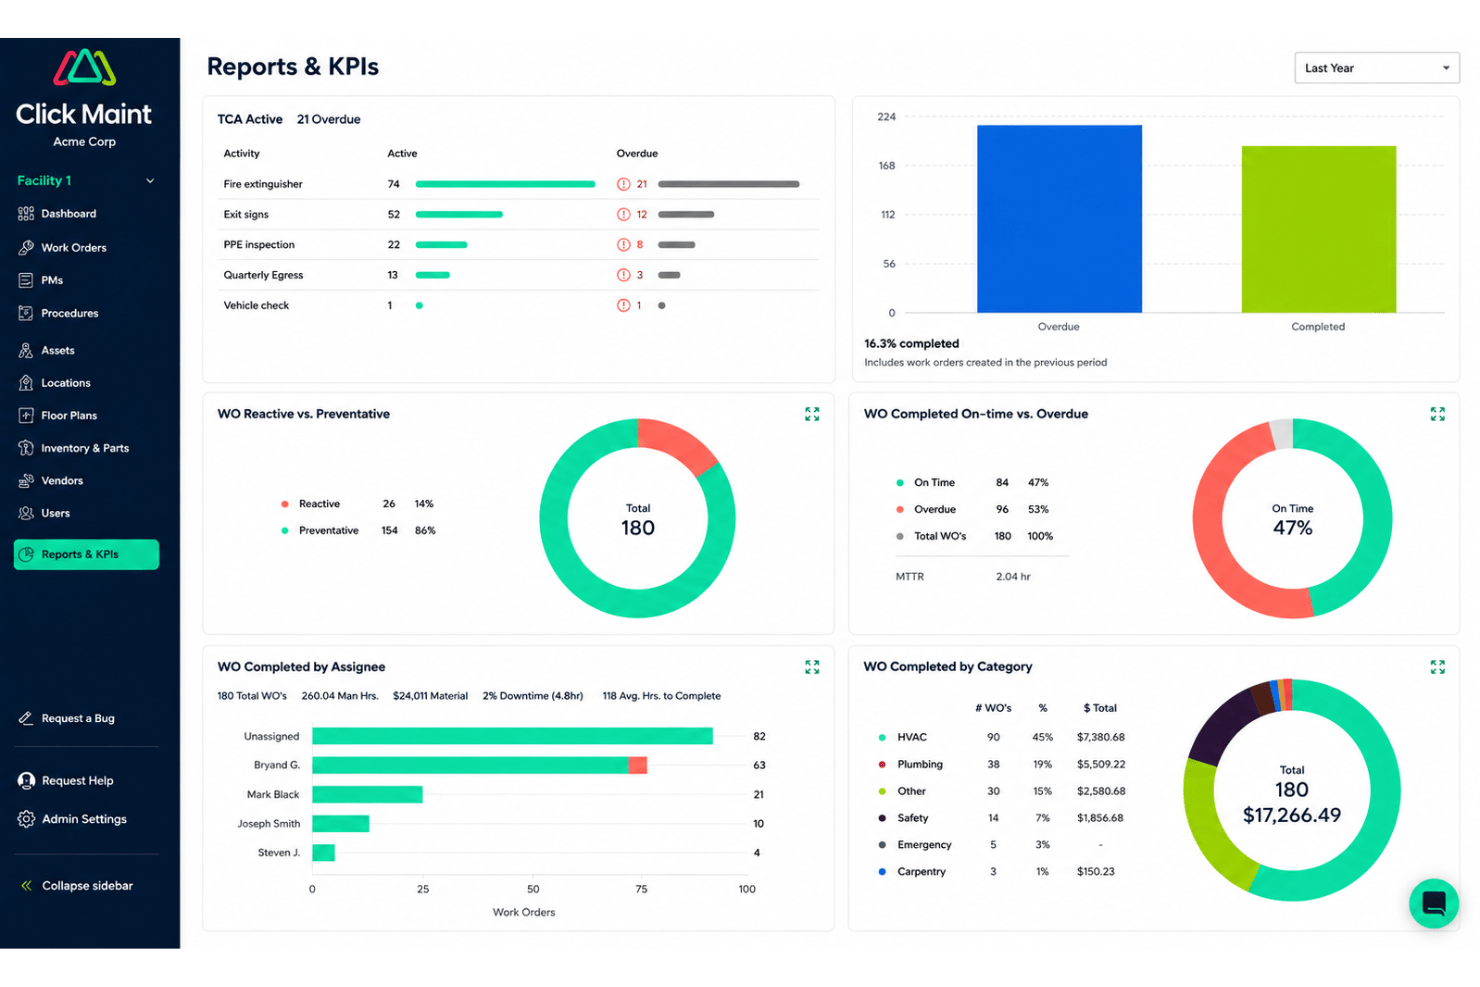1480x987 pixels.
Task: Click the Exit signs overdue alert icon
Action: click(623, 214)
